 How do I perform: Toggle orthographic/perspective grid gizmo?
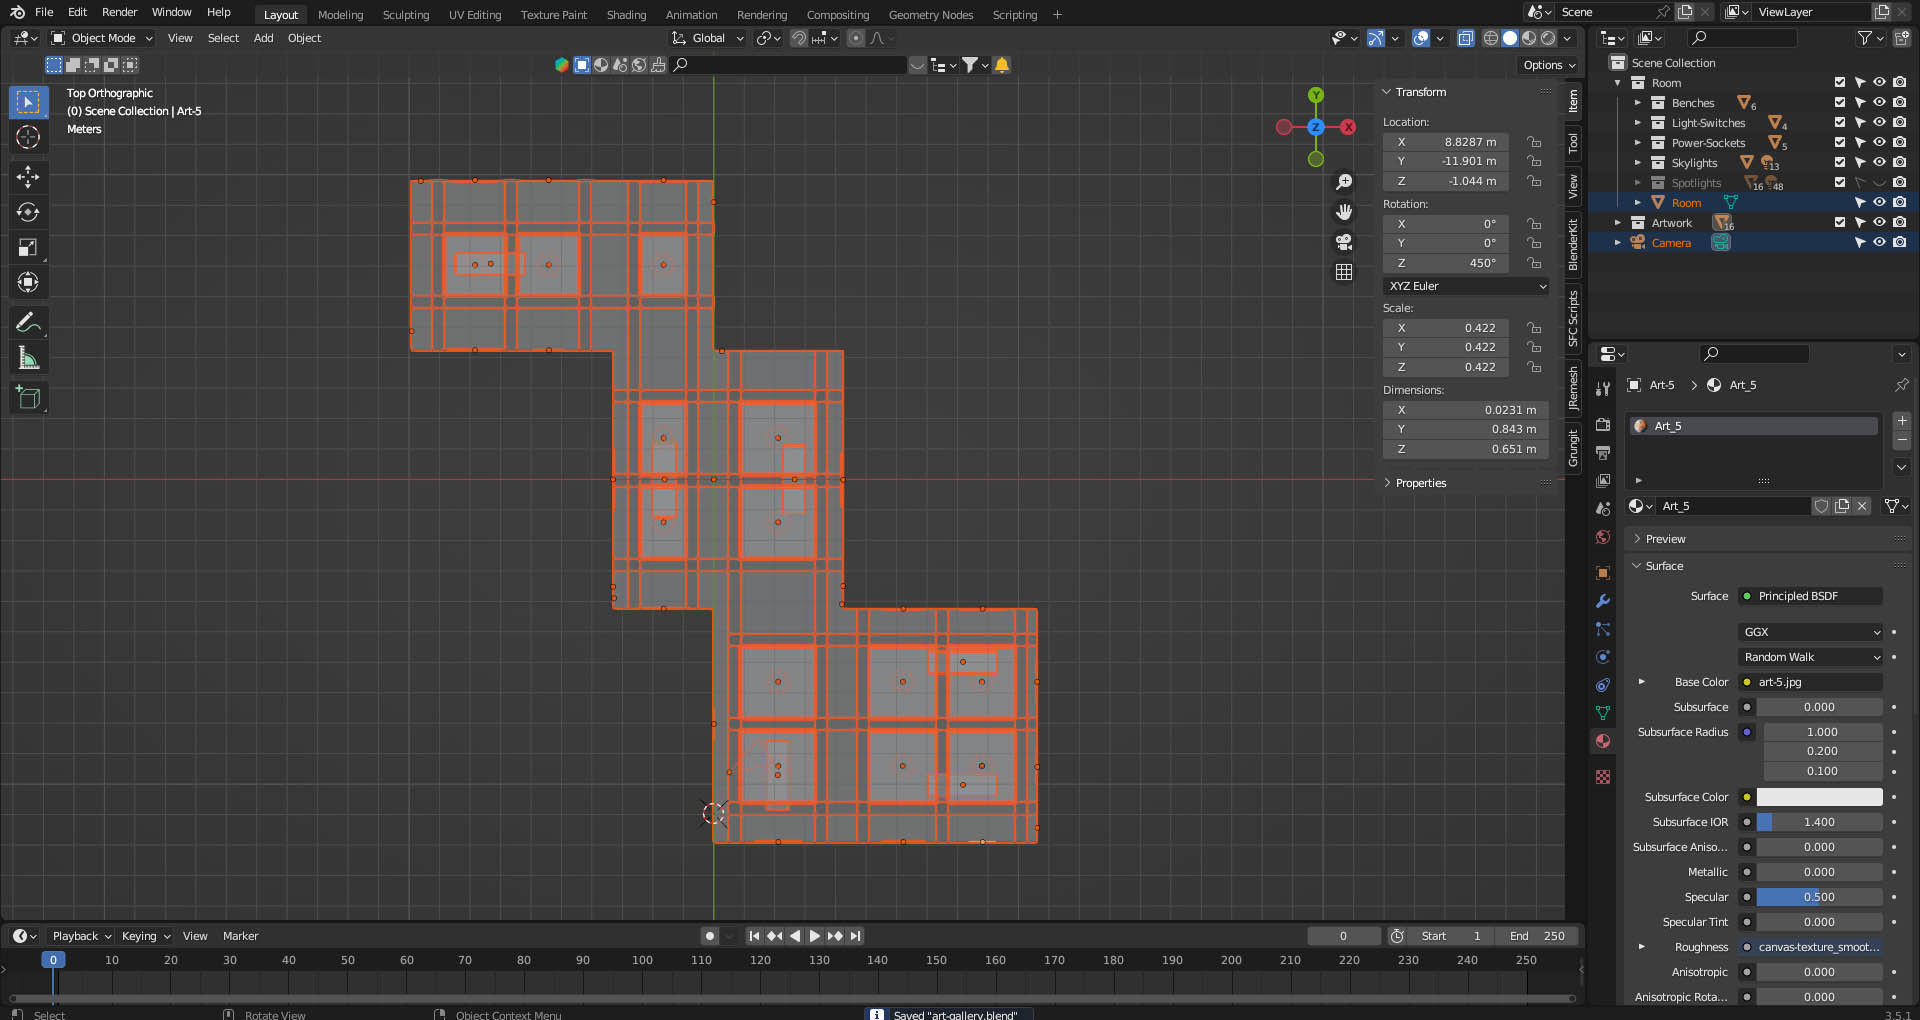click(x=1344, y=272)
